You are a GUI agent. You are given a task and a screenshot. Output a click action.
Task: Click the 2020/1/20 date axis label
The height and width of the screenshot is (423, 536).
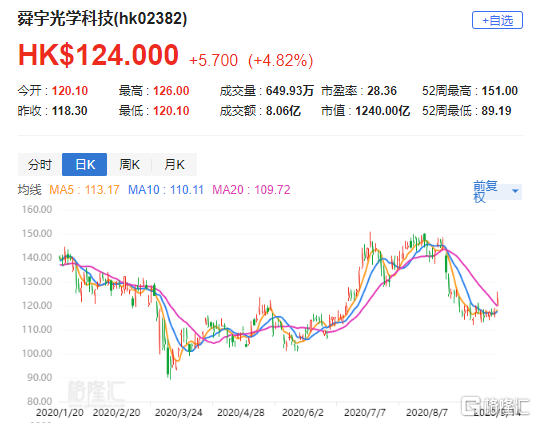tap(60, 413)
